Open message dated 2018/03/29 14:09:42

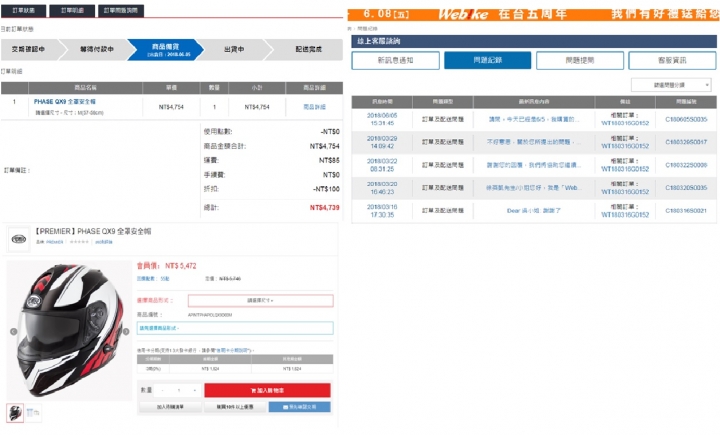click(382, 142)
